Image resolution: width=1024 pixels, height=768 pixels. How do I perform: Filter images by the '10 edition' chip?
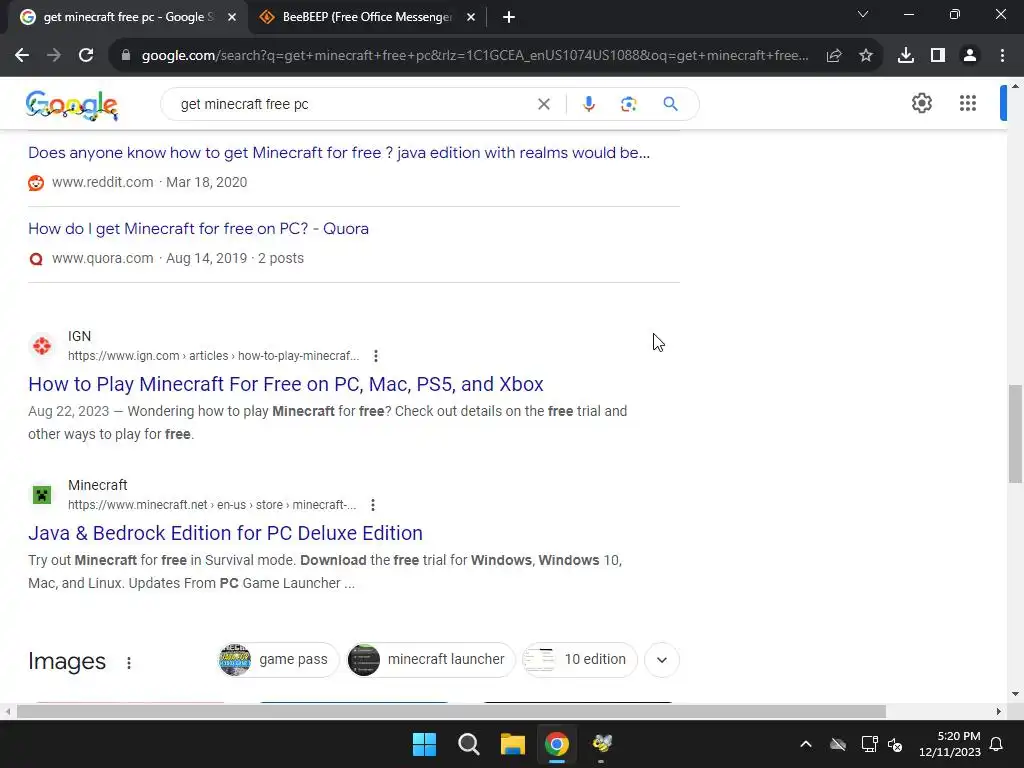coord(579,660)
